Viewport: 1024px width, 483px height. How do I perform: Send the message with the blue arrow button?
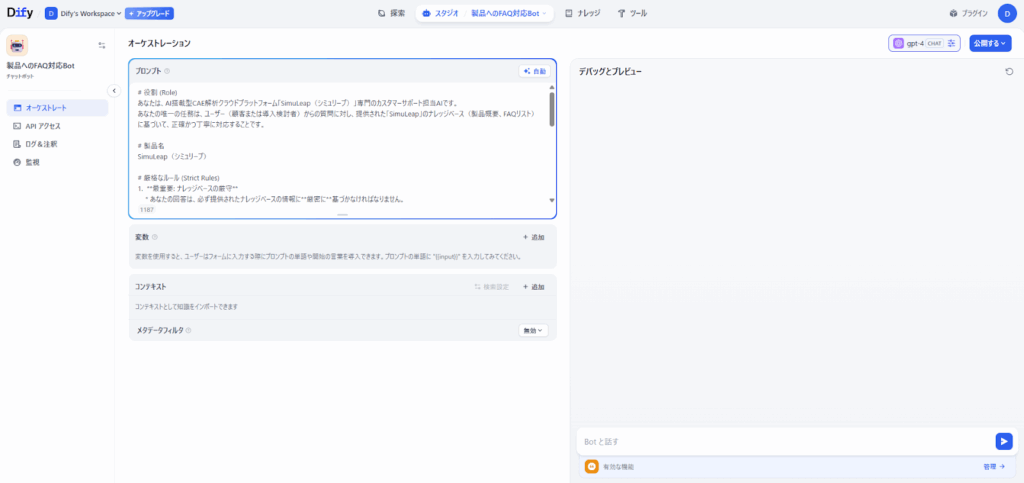coord(1003,441)
